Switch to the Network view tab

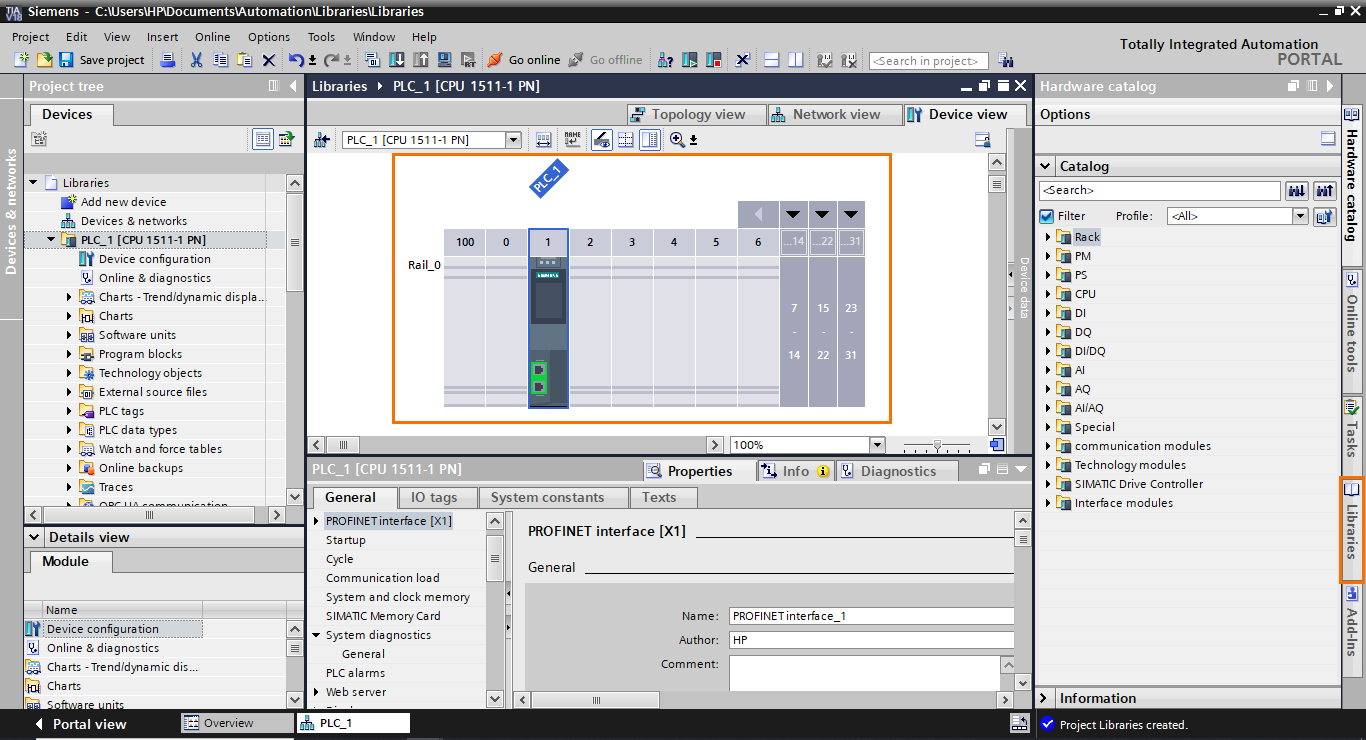(835, 114)
